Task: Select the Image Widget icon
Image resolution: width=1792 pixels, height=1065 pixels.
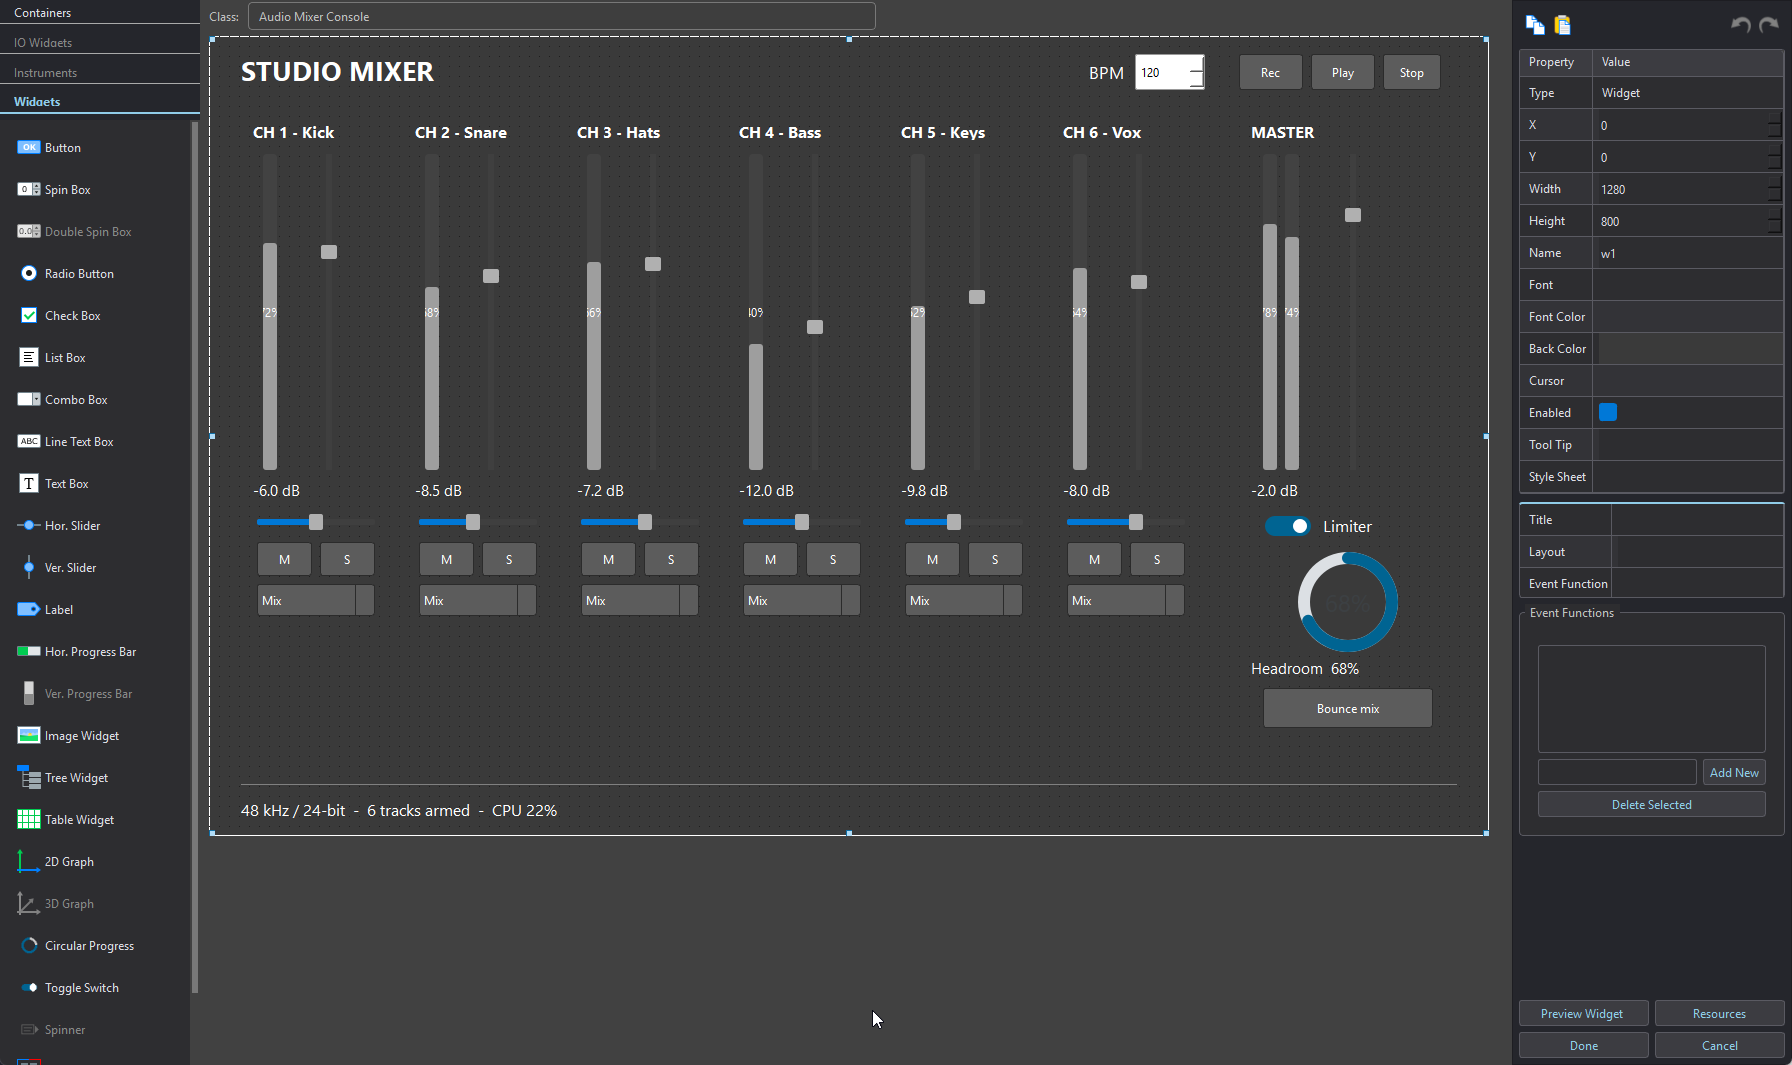Action: pos(29,735)
